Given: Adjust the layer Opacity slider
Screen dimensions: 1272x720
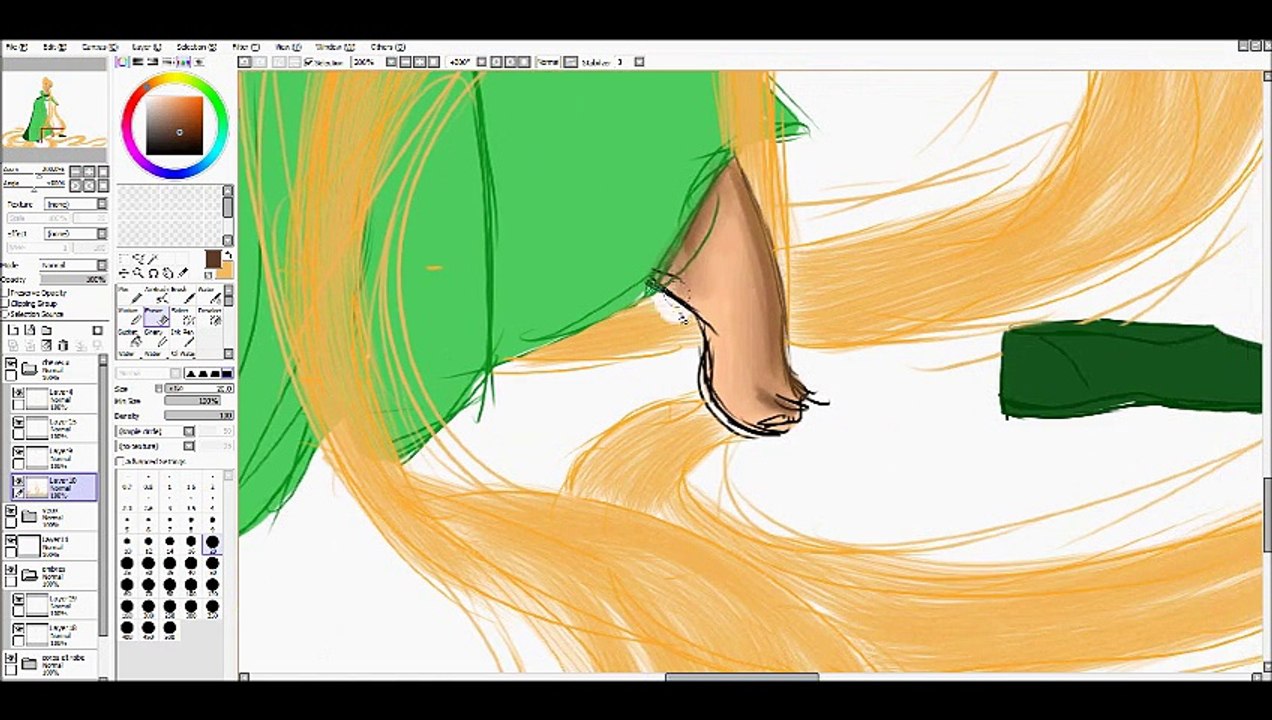Looking at the screenshot, I should [x=74, y=279].
